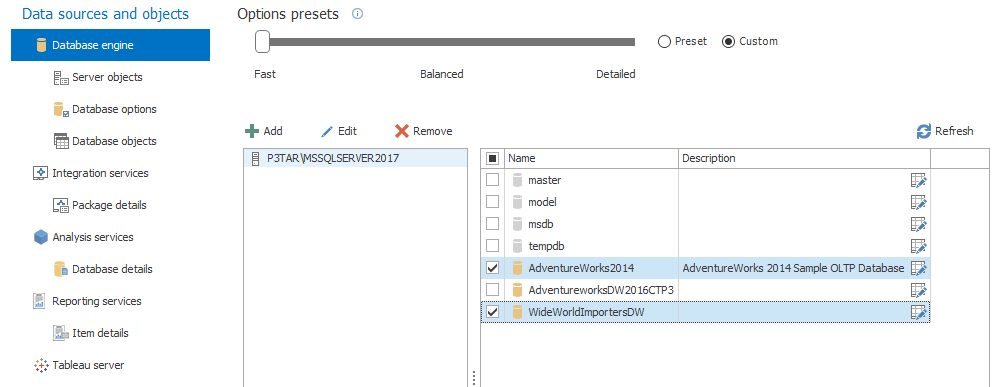
Task: Click the master database name
Action: coord(544,180)
